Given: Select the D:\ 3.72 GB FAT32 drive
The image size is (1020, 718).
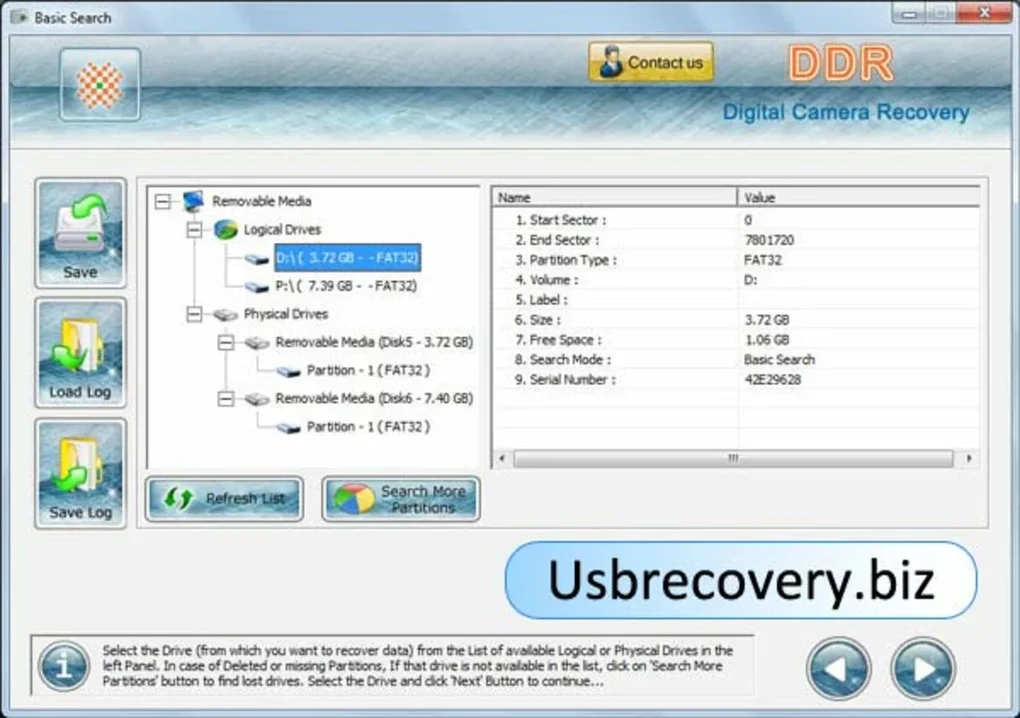Looking at the screenshot, I should tap(347, 258).
